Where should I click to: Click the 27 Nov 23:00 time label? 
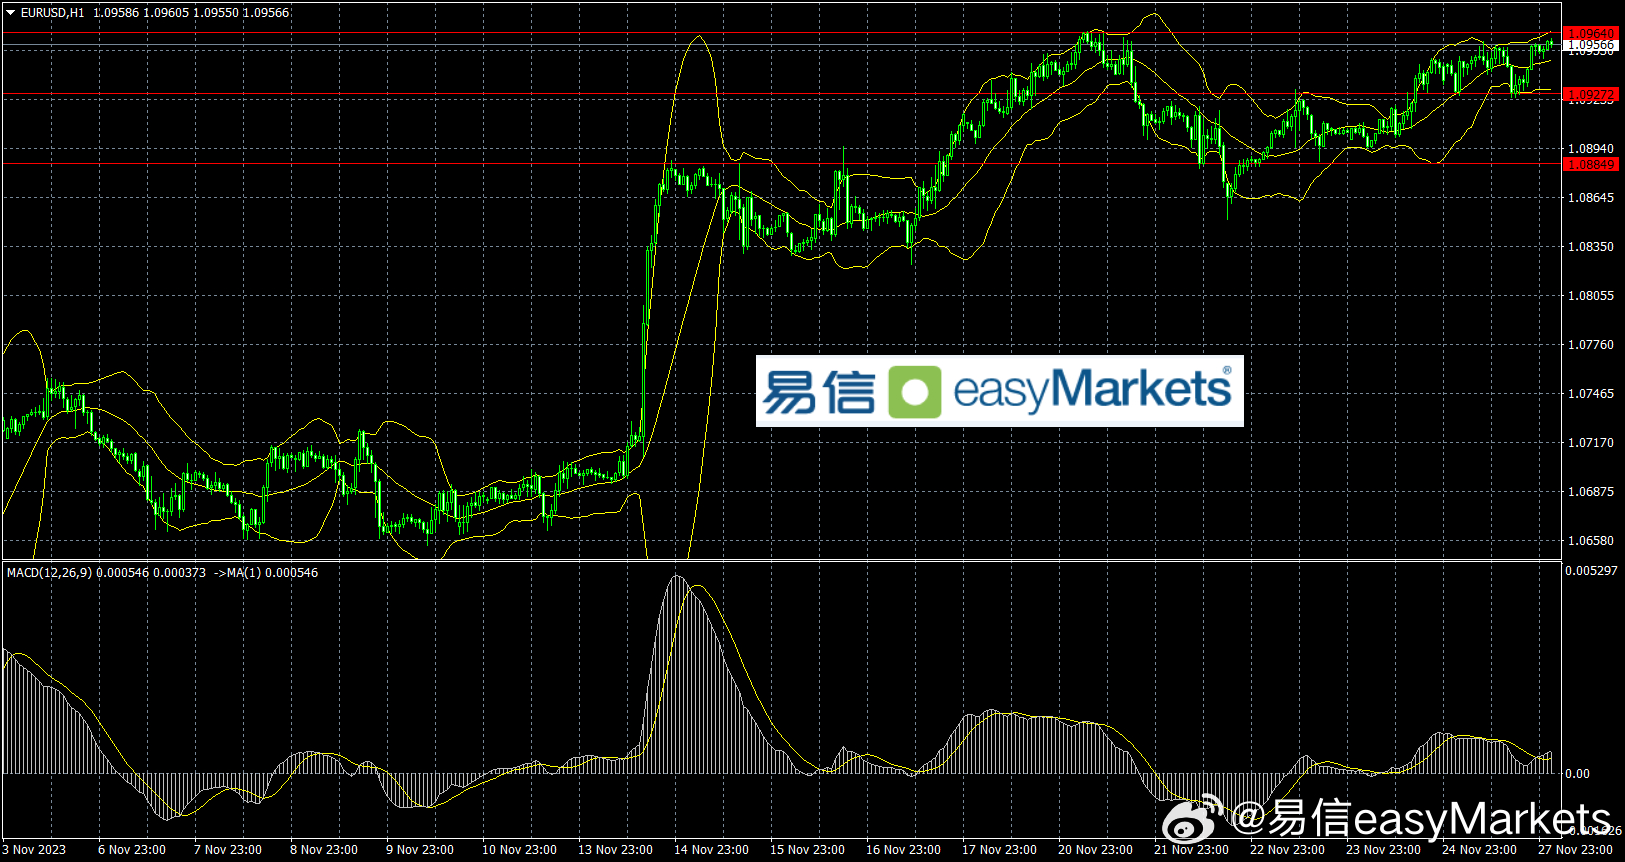click(1575, 850)
